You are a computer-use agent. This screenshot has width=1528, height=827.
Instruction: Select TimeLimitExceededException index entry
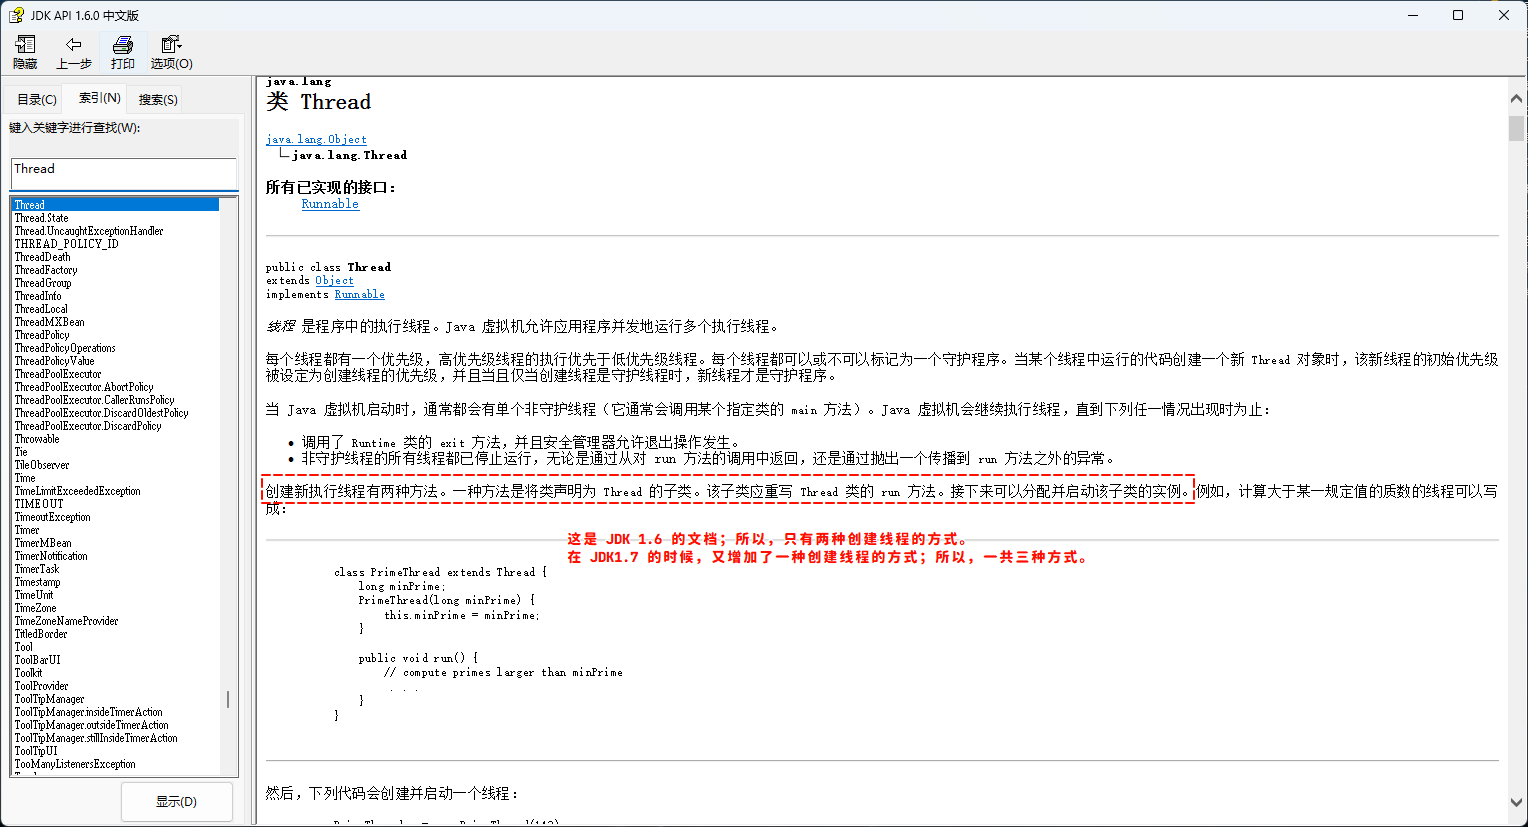77,490
